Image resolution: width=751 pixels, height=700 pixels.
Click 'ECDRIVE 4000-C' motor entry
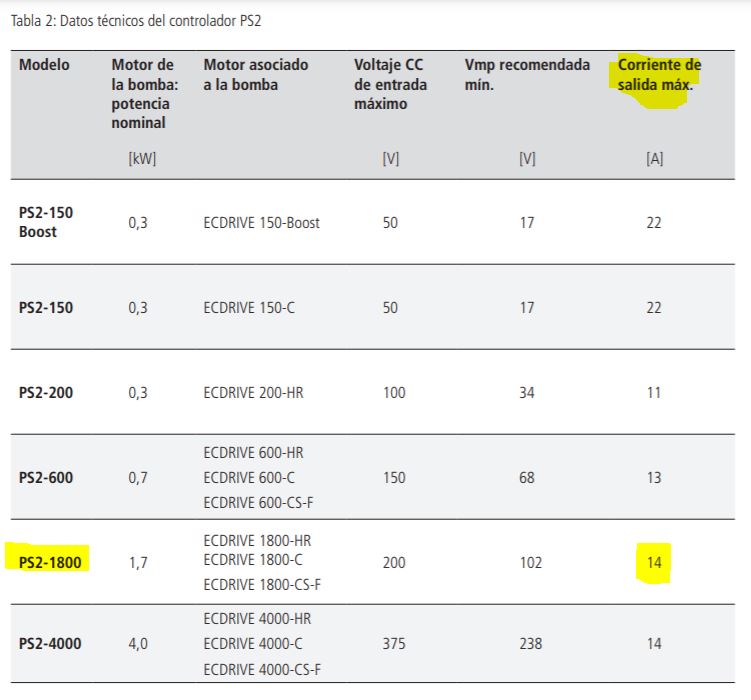tap(253, 644)
